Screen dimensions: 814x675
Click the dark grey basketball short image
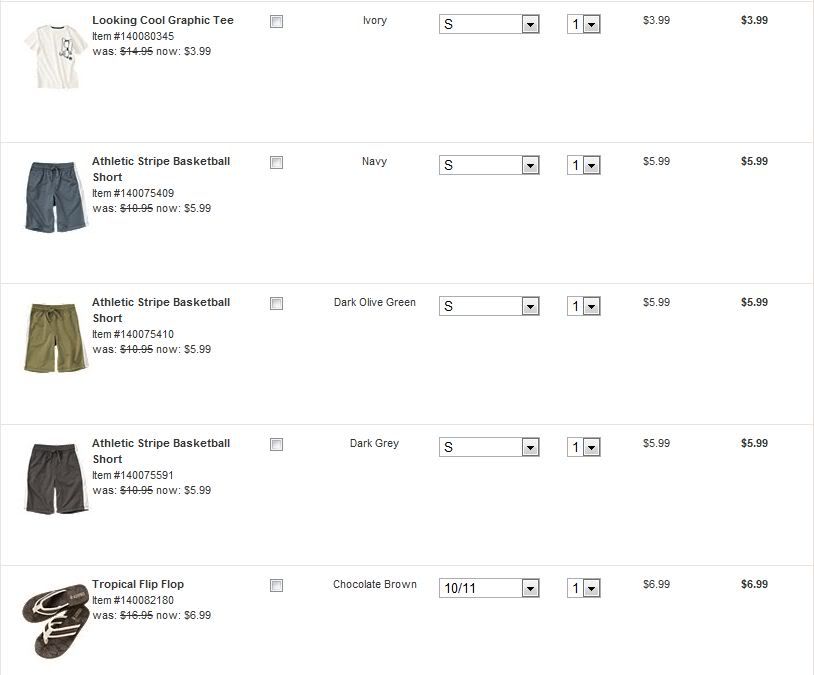click(x=54, y=478)
